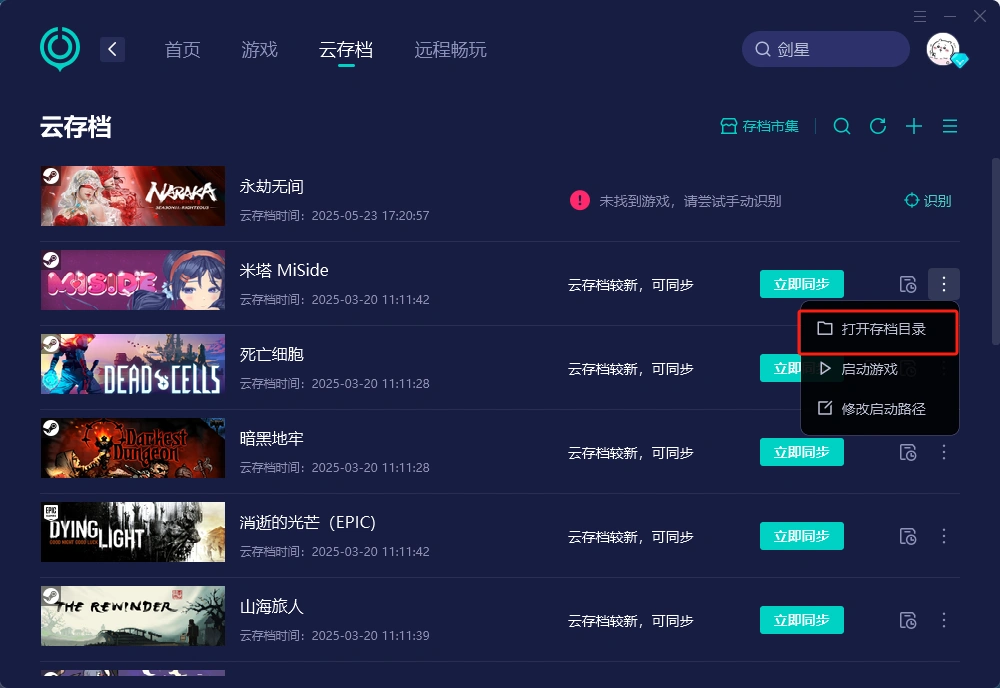1000x688 pixels.
Task: Open save history icon for 暗黑地牢
Action: click(908, 453)
